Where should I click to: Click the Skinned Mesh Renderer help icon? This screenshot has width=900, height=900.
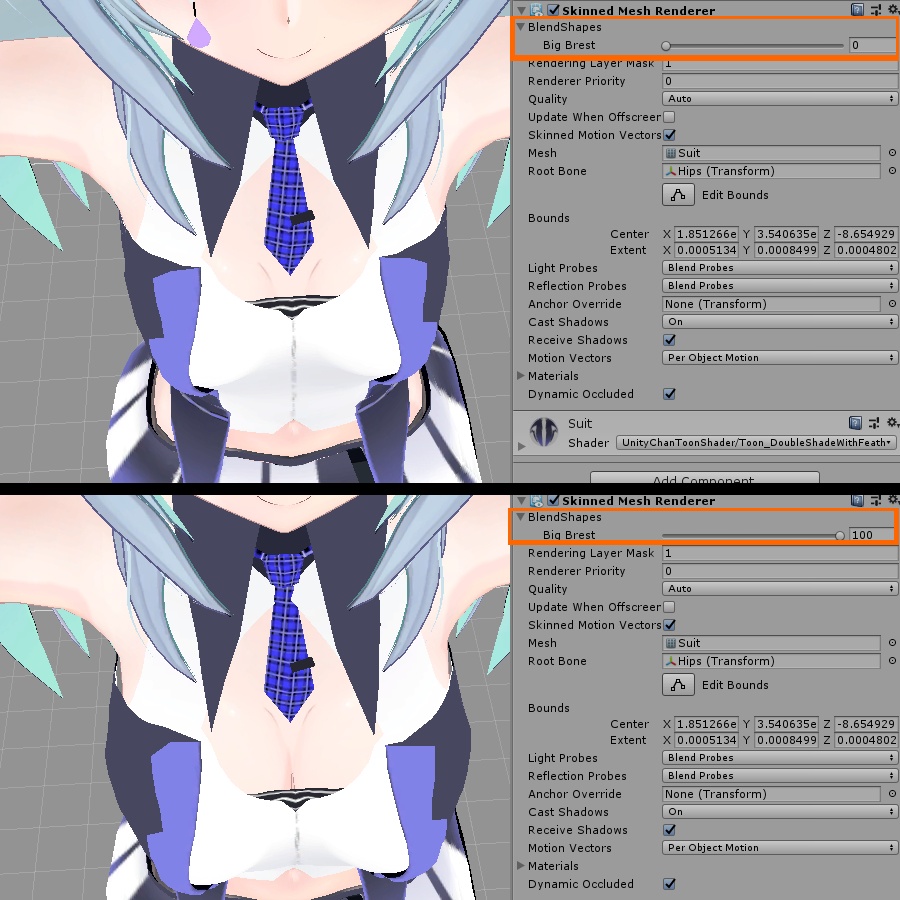[x=857, y=10]
